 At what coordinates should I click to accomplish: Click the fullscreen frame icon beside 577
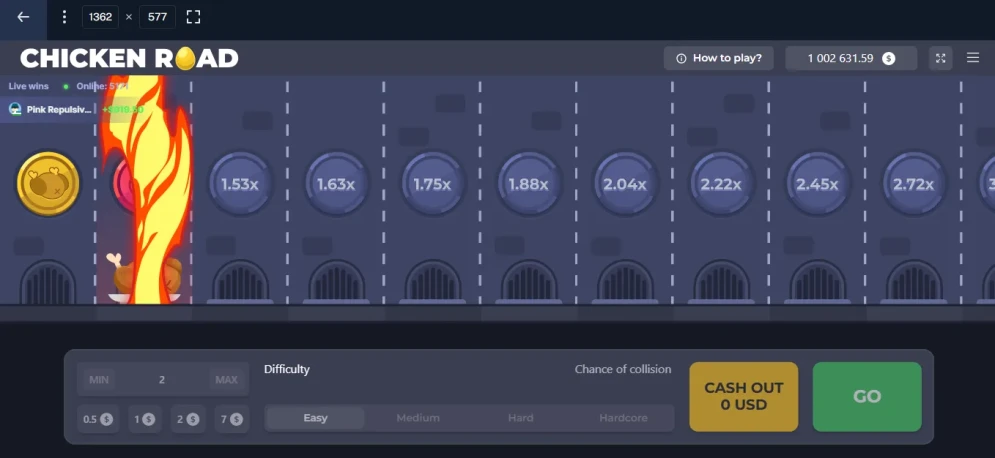194,17
